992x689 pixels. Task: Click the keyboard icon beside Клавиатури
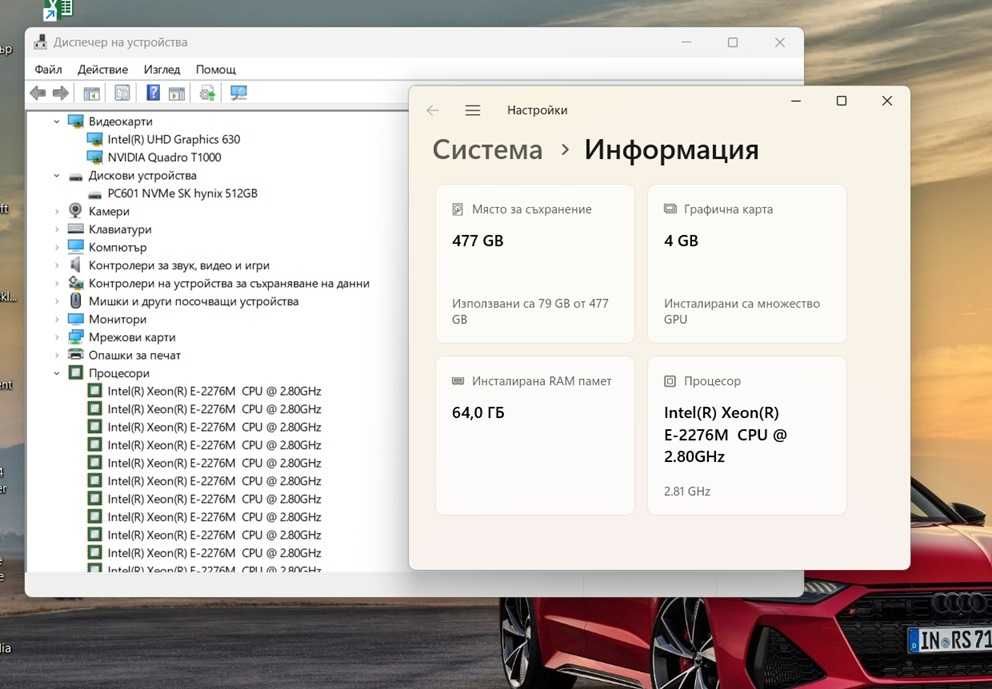(x=75, y=228)
